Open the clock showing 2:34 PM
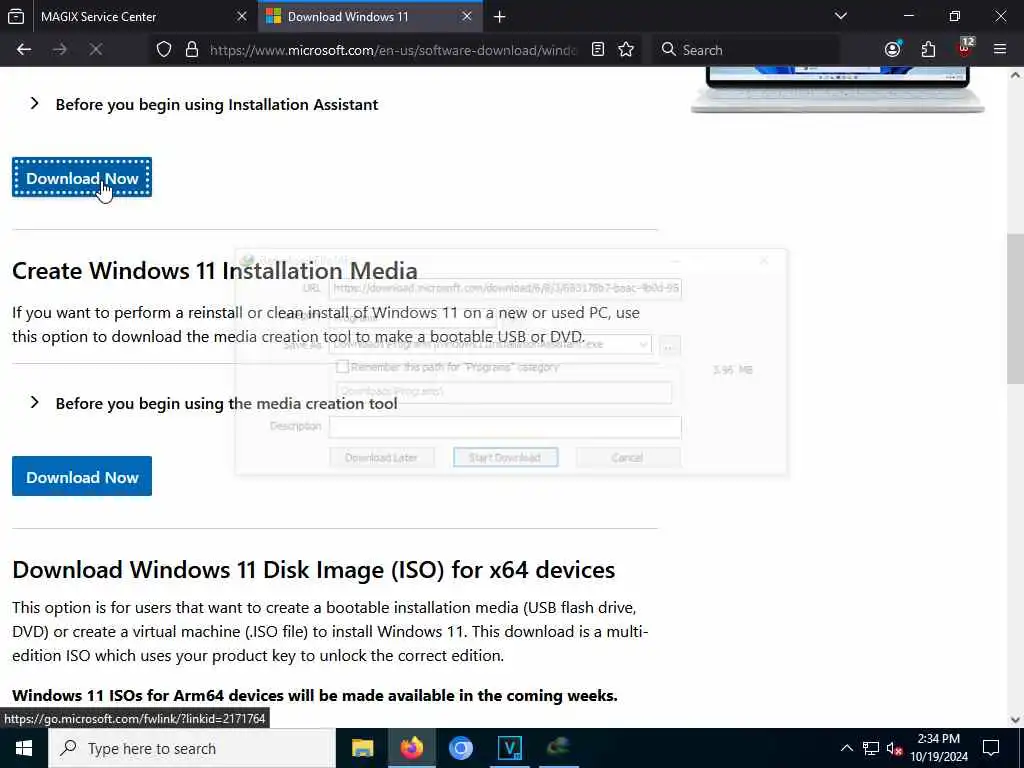Image resolution: width=1024 pixels, height=768 pixels. click(938, 748)
